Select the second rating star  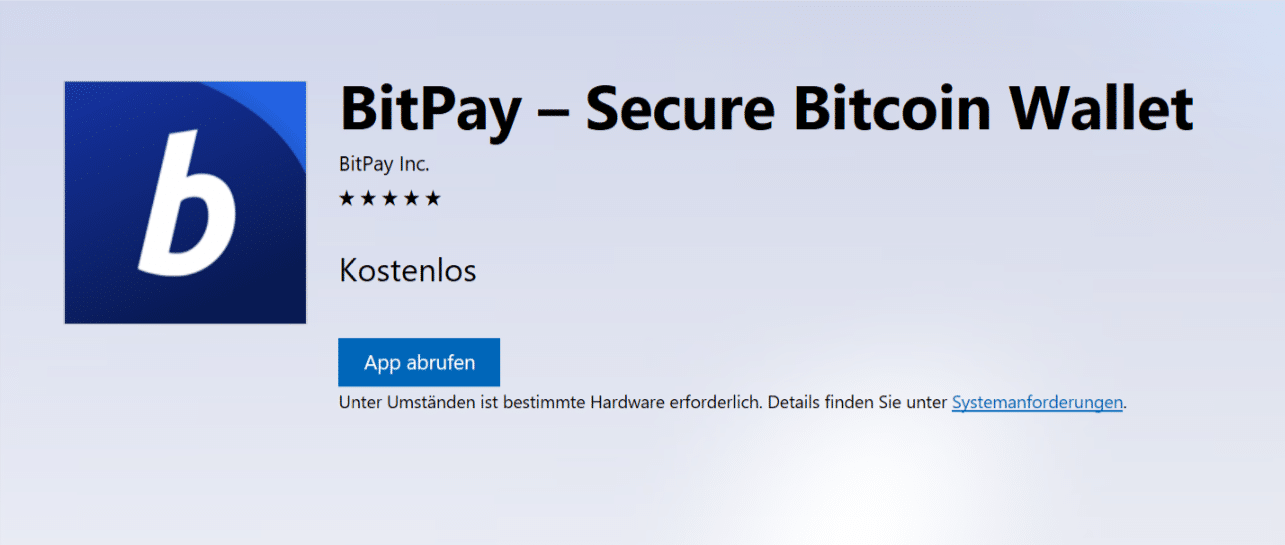click(x=368, y=198)
